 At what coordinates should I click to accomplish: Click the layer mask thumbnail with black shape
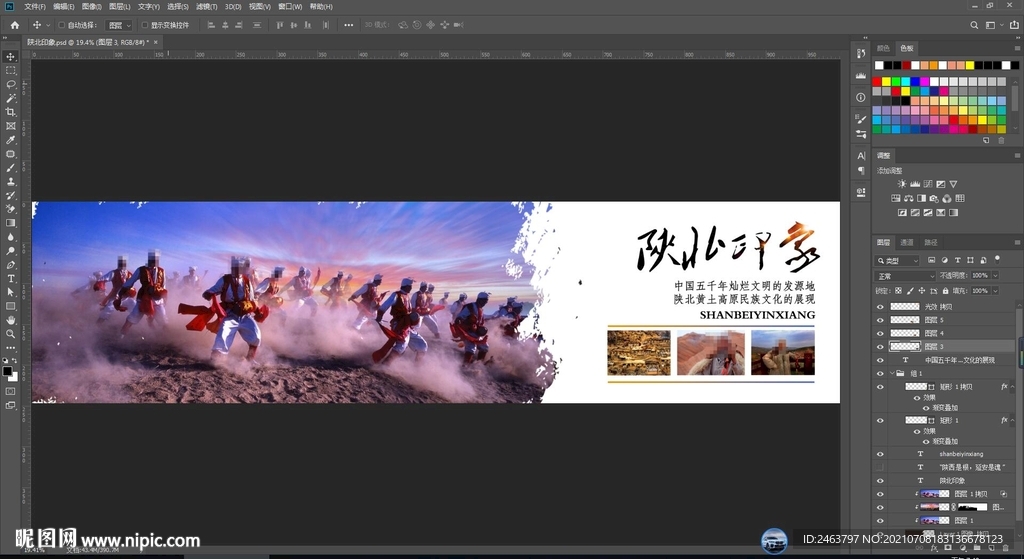(972, 507)
